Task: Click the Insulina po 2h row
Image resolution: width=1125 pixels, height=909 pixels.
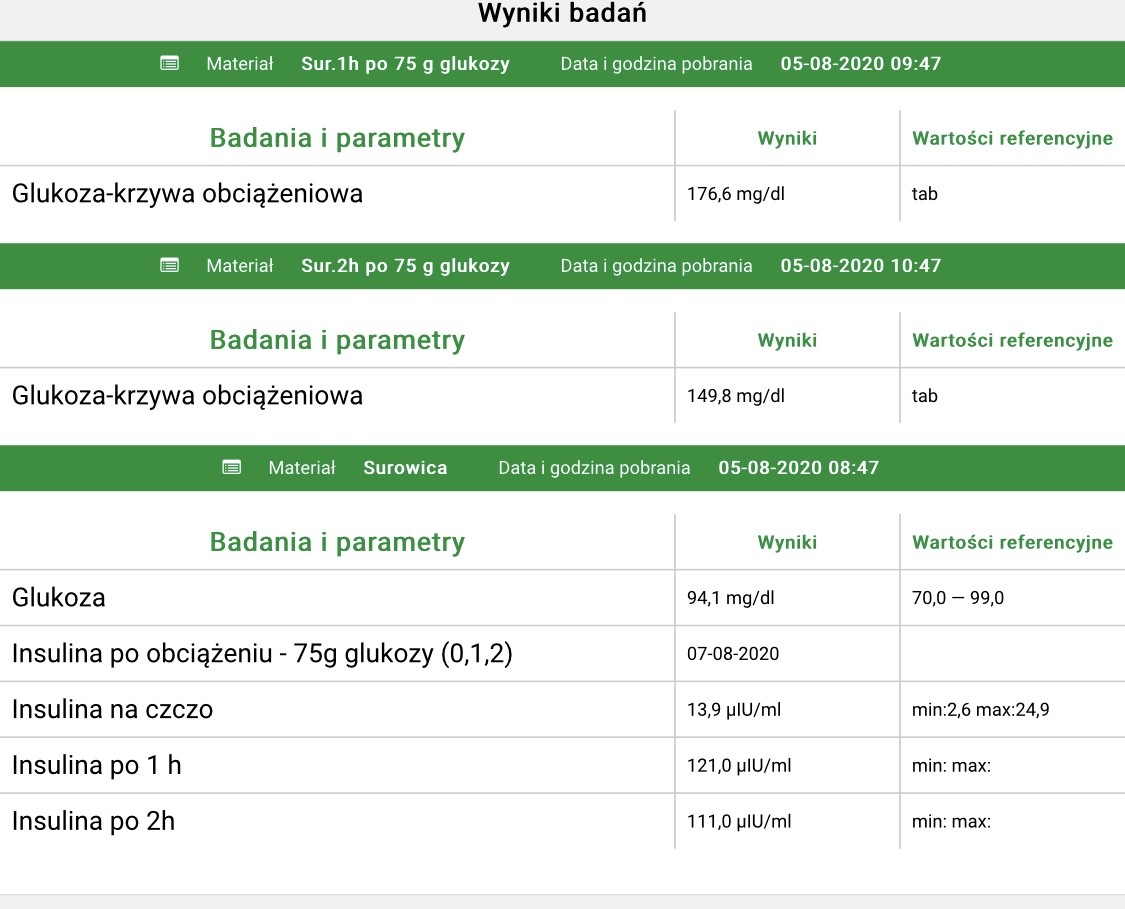Action: [93, 822]
